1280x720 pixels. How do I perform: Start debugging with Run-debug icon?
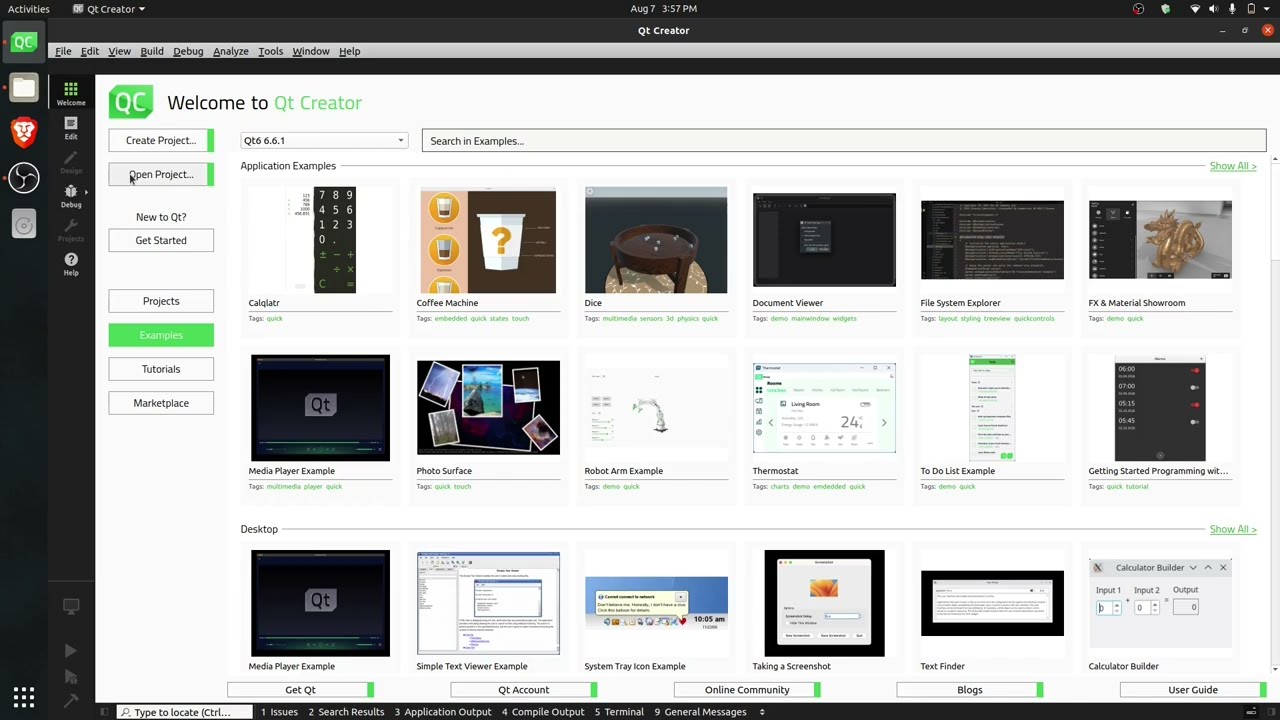click(70, 677)
